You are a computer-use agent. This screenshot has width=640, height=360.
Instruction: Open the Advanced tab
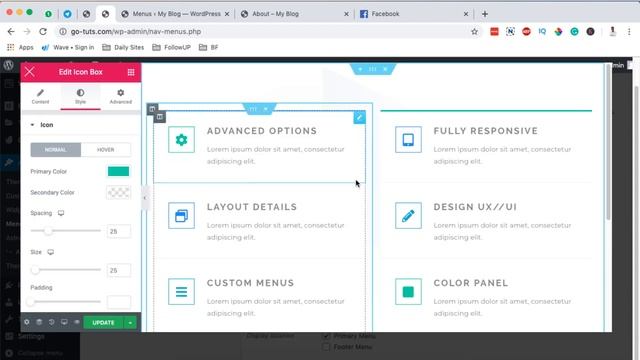coord(120,97)
